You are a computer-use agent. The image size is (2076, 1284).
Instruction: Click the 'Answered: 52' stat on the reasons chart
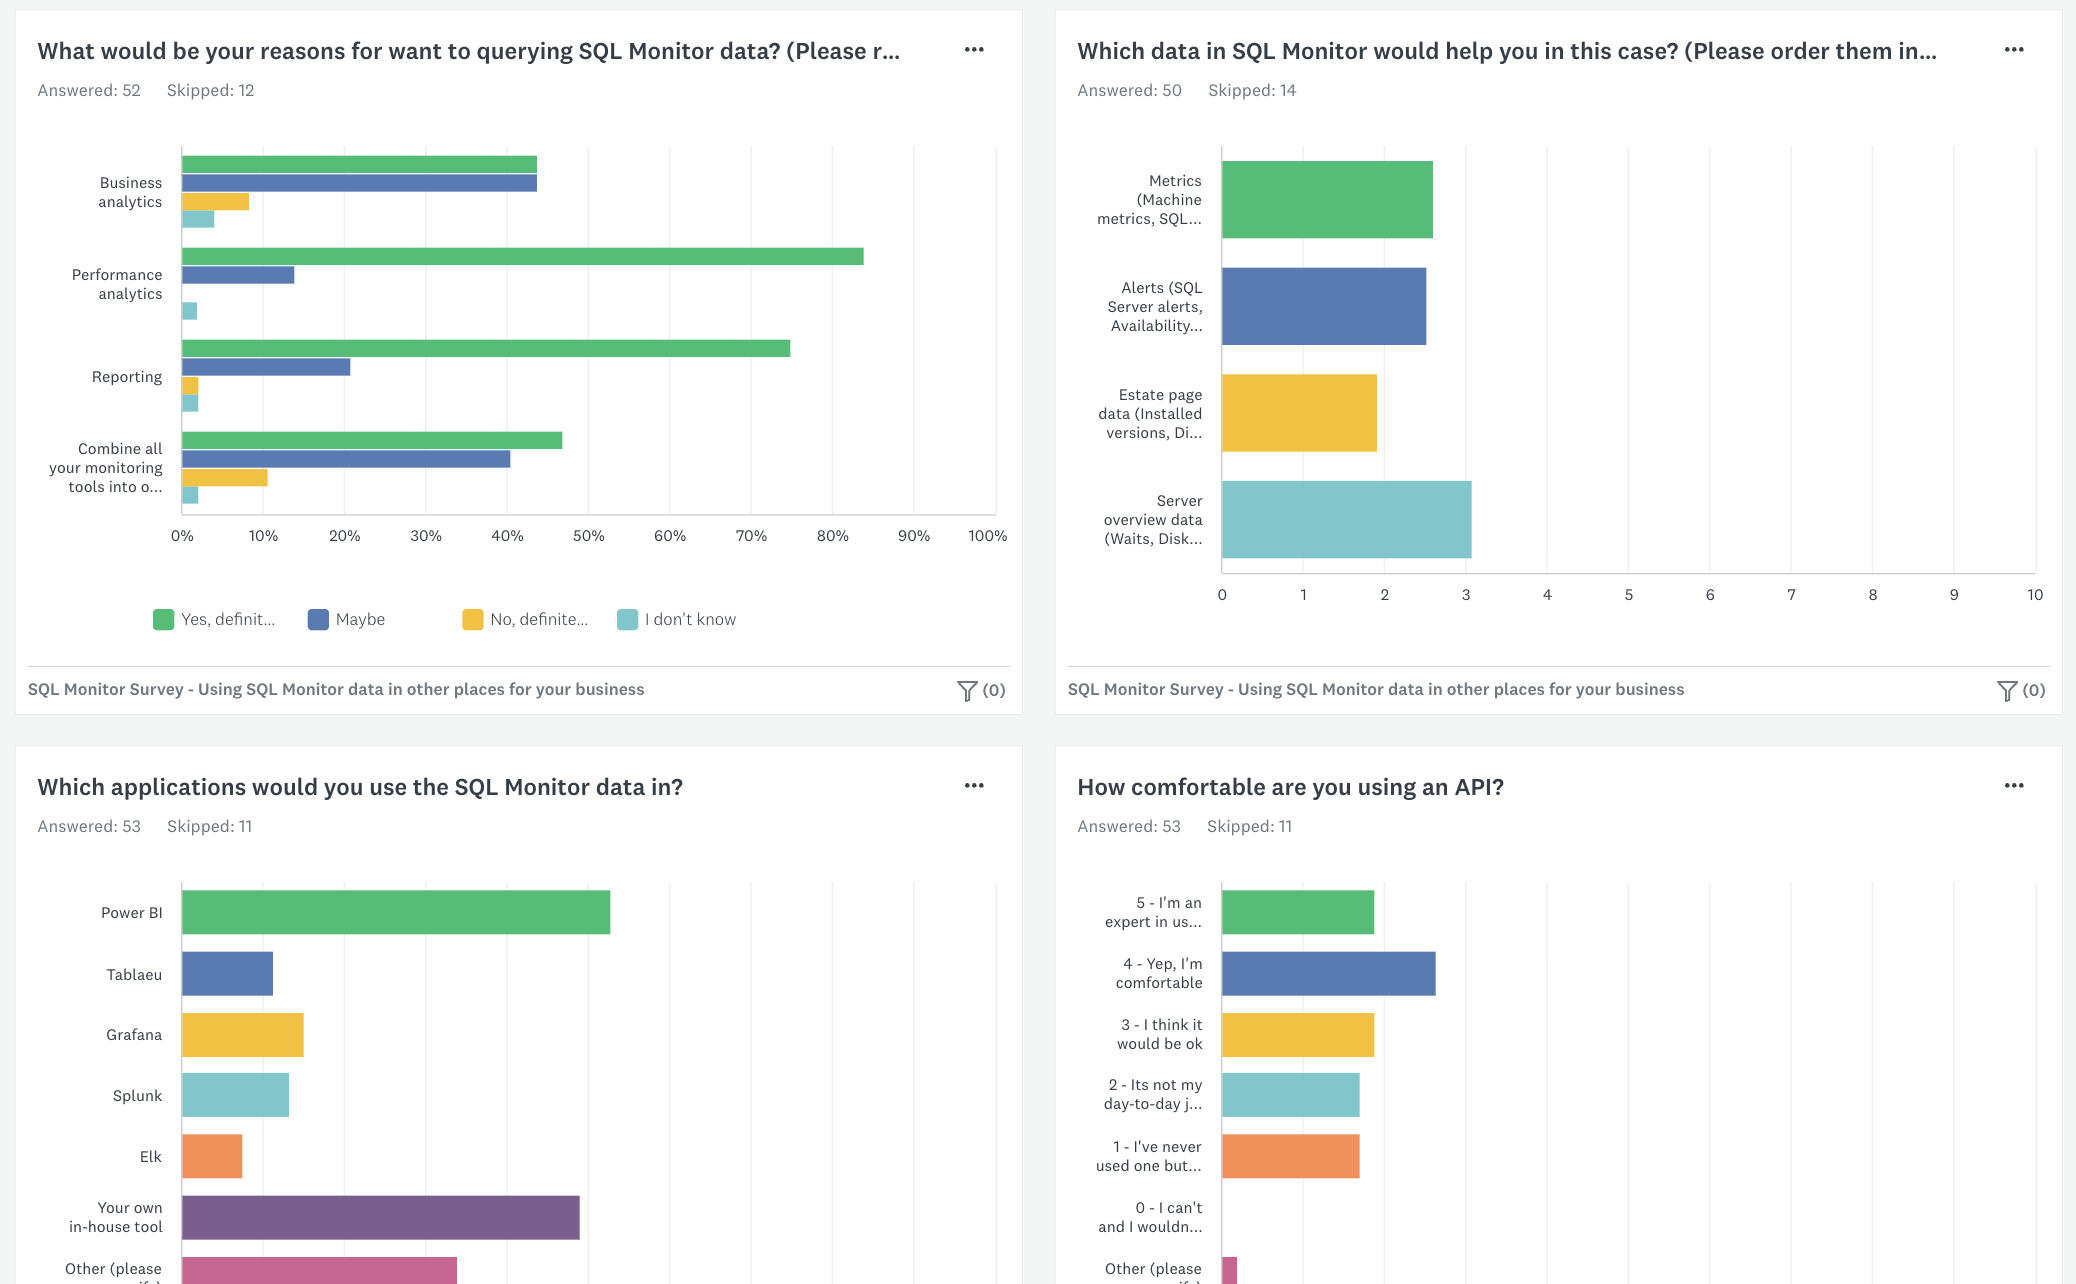89,90
